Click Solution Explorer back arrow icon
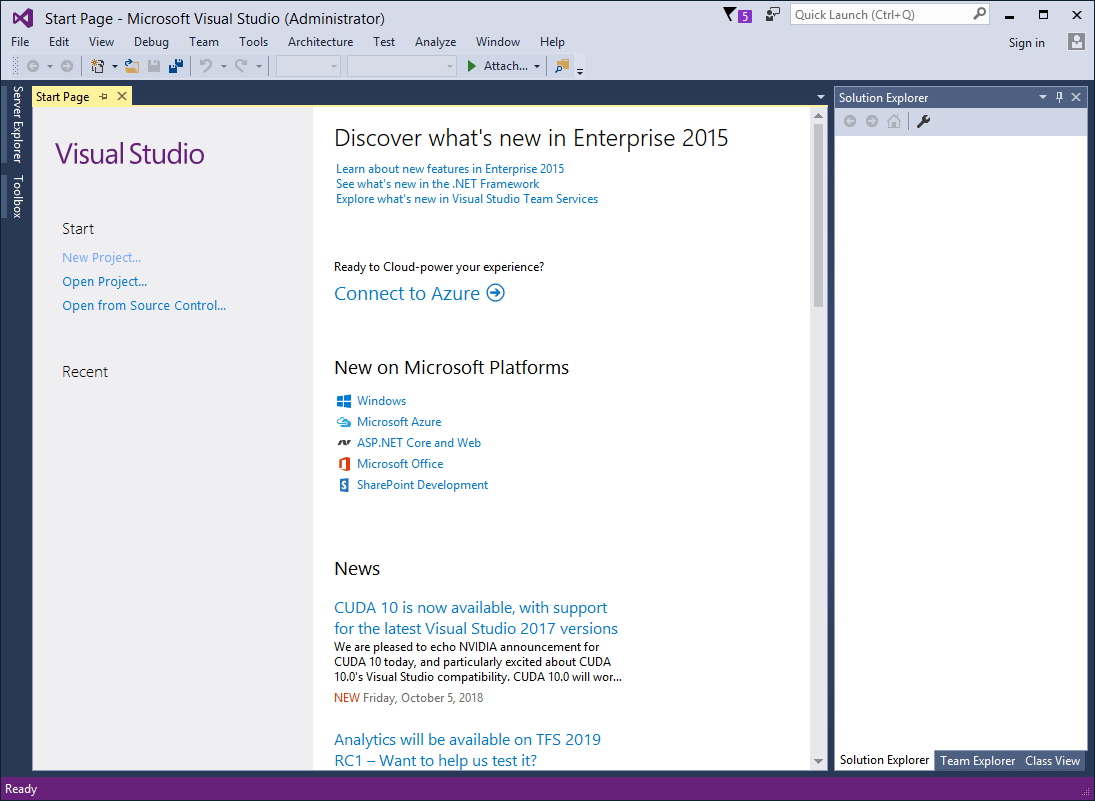 click(850, 122)
